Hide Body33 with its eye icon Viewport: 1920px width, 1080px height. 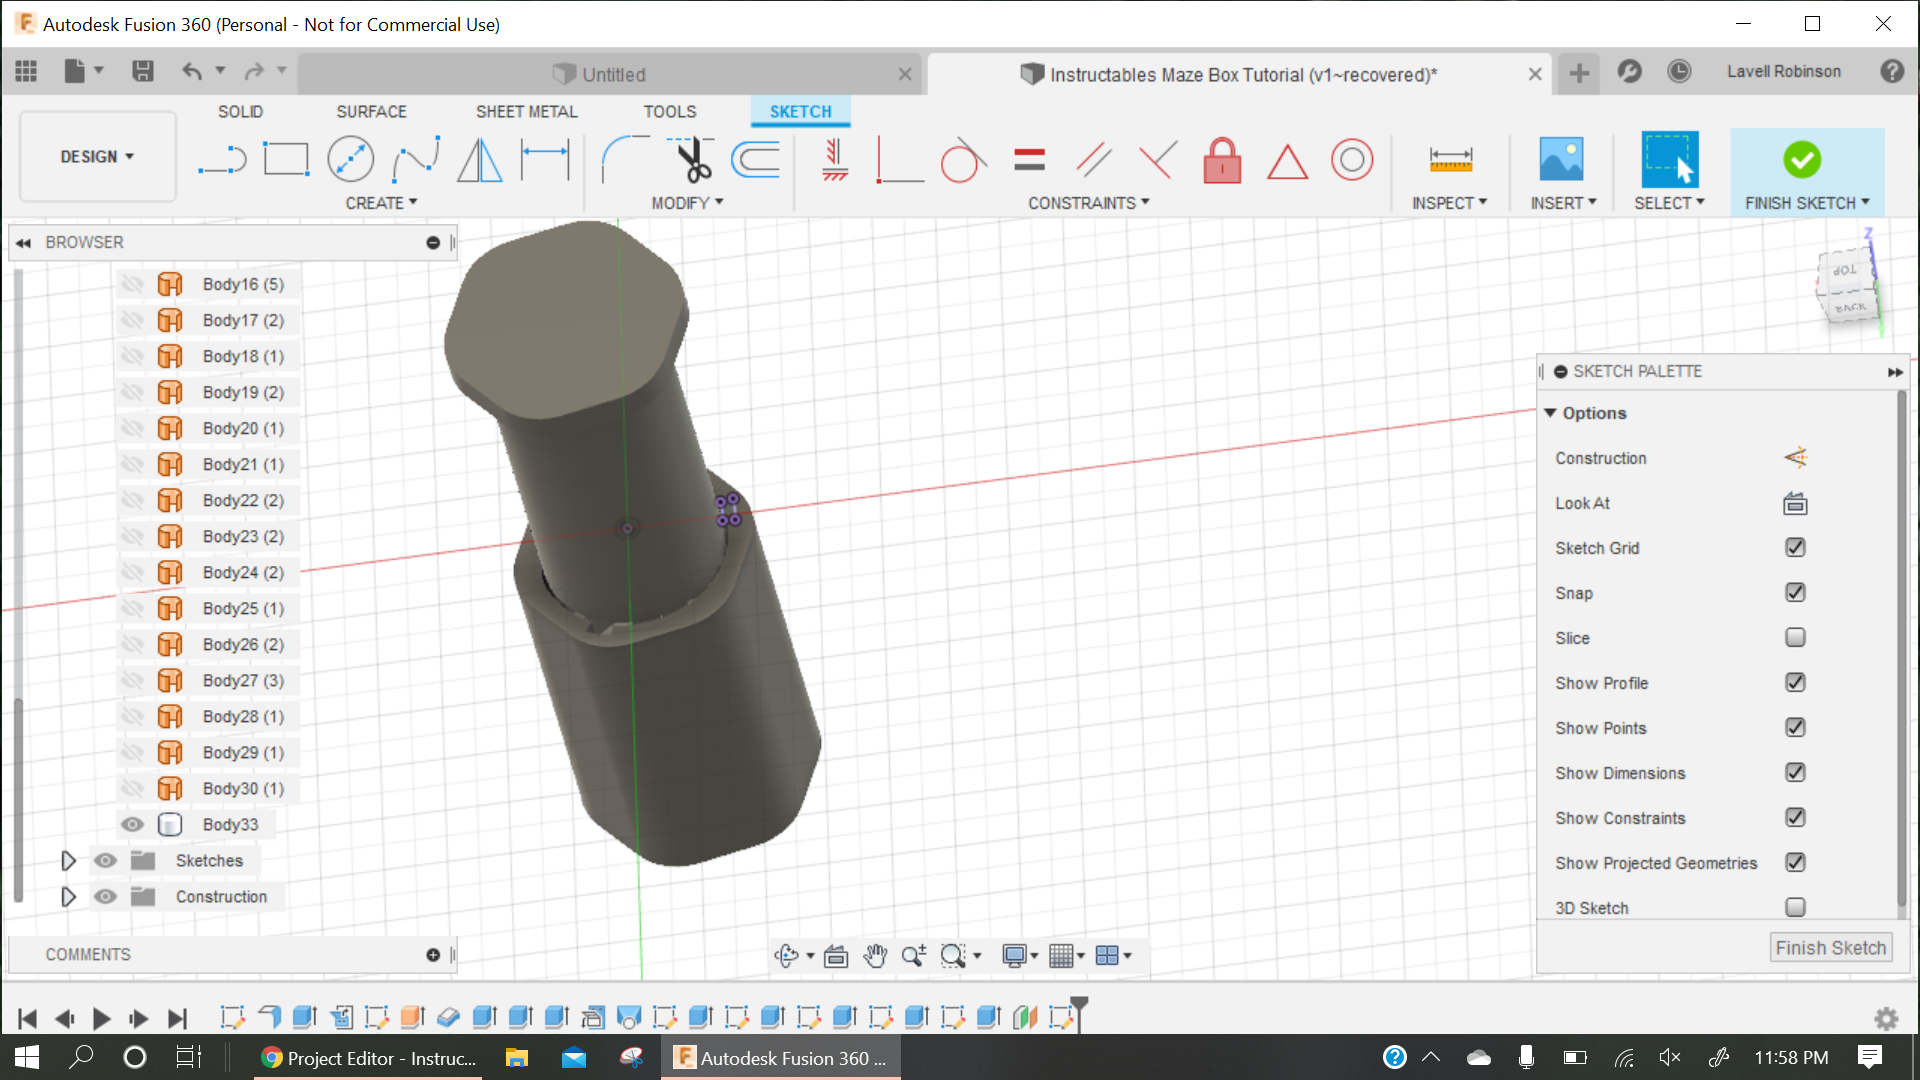pyautogui.click(x=132, y=824)
